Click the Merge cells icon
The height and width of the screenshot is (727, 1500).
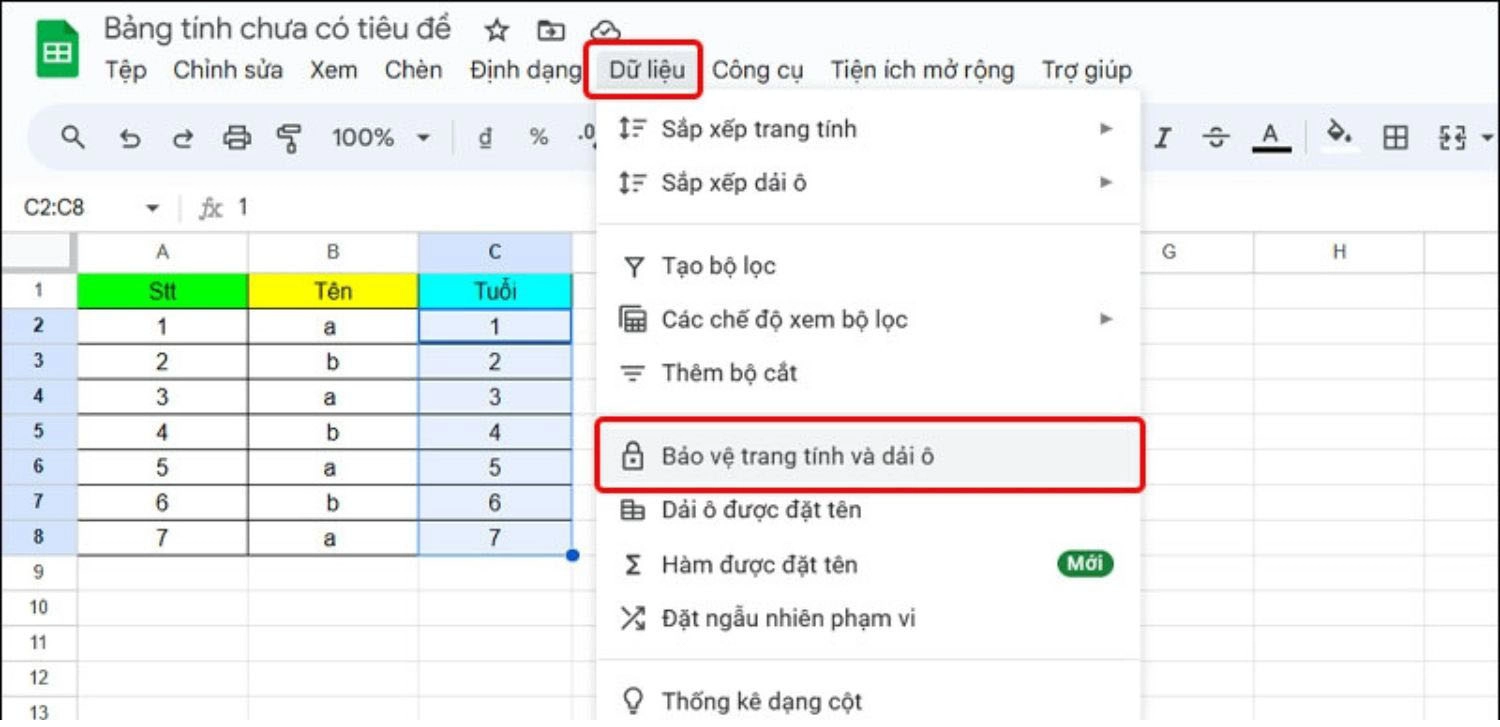pyautogui.click(x=1451, y=138)
